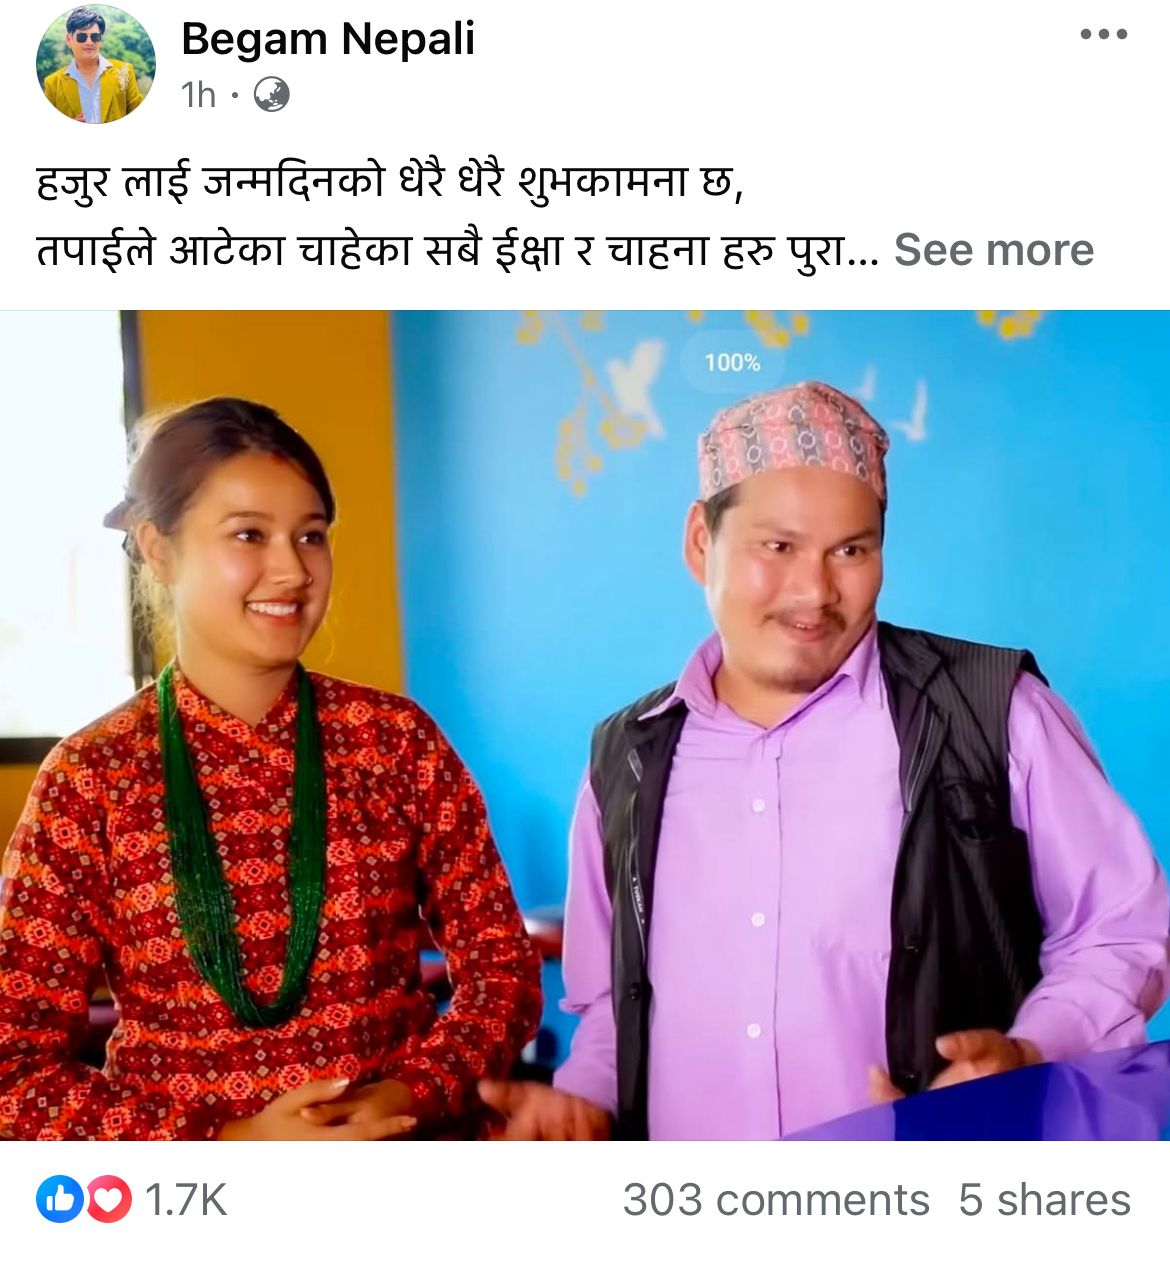Open the three-dots post options menu
1170x1265 pixels.
1104,35
